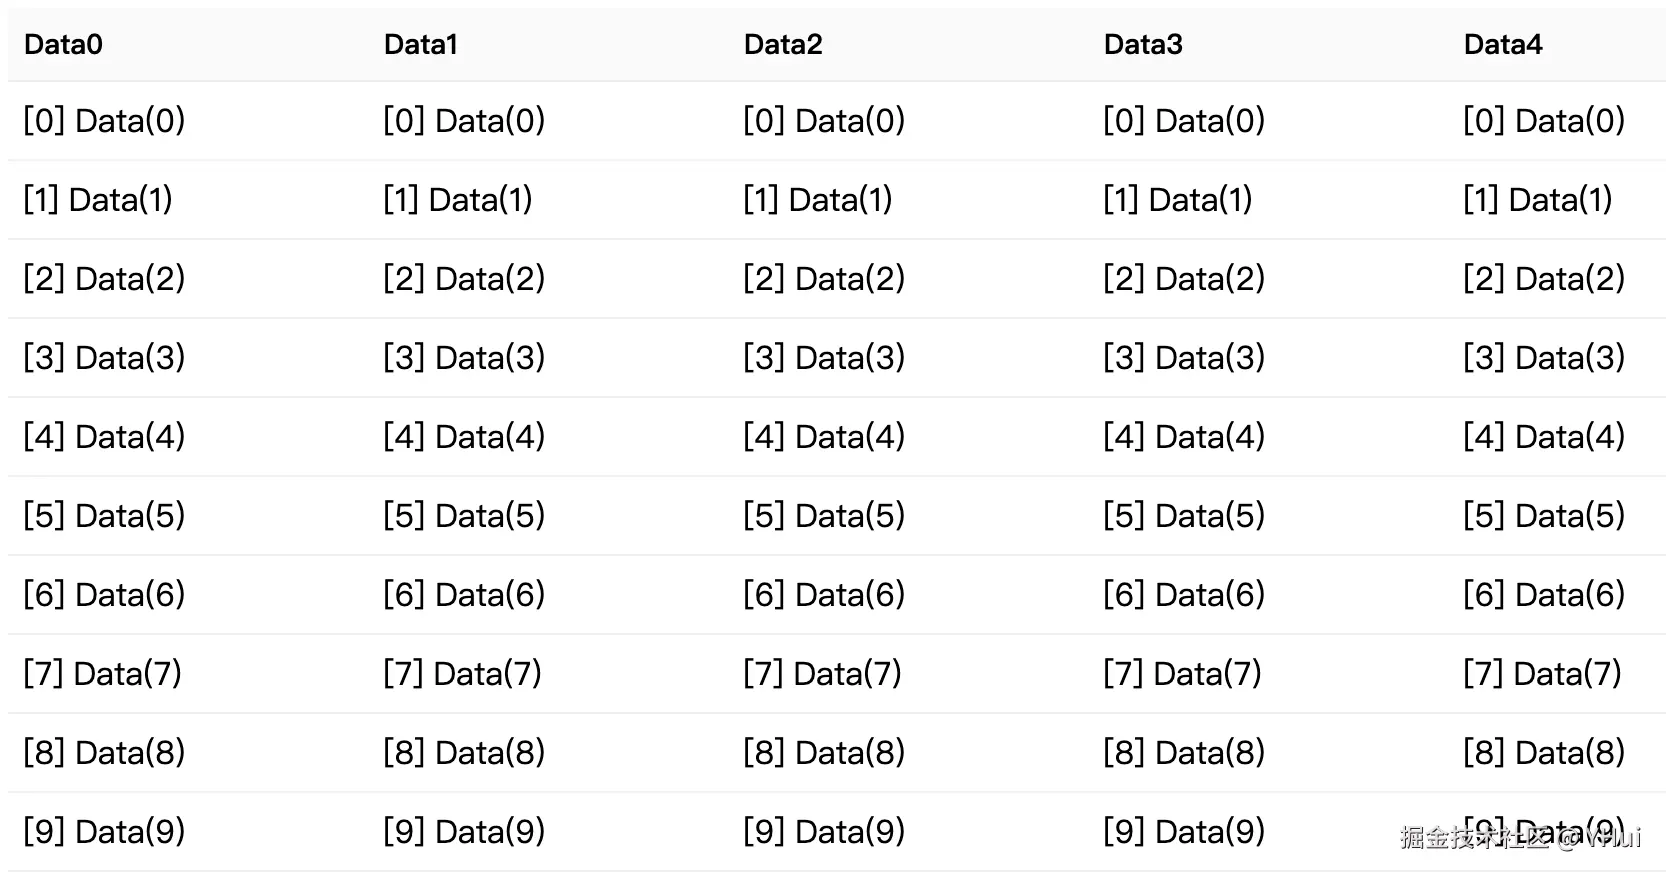1666x876 pixels.
Task: Click [8] Data(8) cell in Data3 column
Action: click(1185, 753)
